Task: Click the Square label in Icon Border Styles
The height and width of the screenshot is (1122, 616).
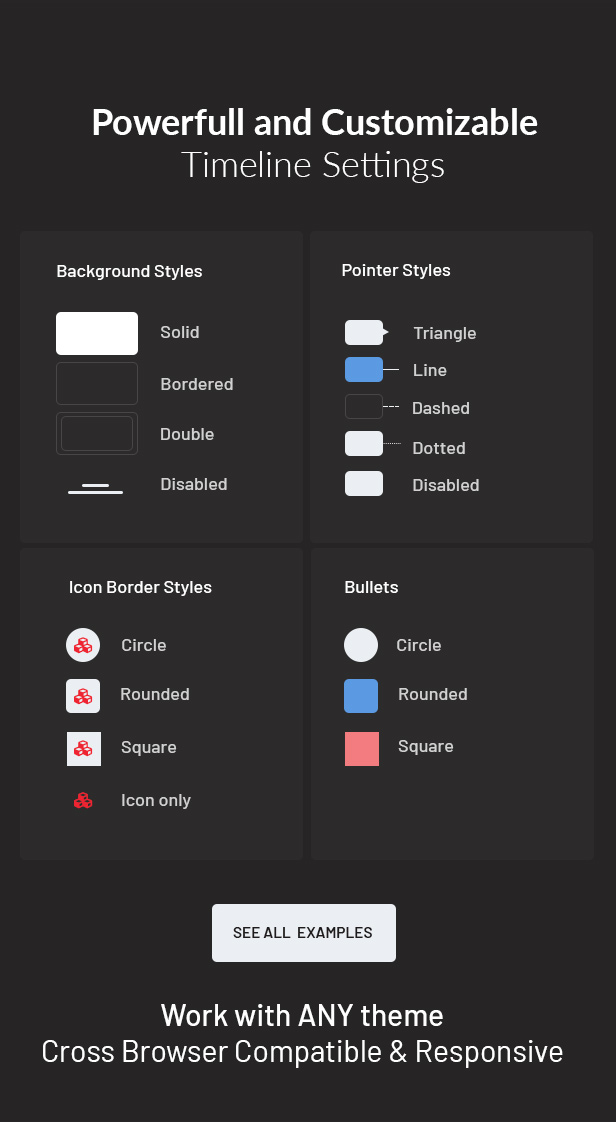Action: [149, 747]
